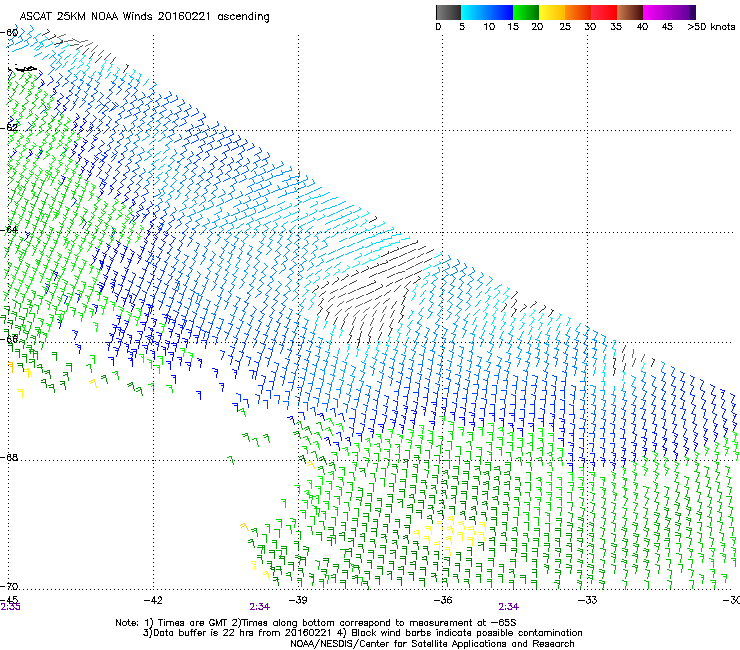
Task: Click the 2:34 time label near -39
Action: pyautogui.click(x=260, y=607)
